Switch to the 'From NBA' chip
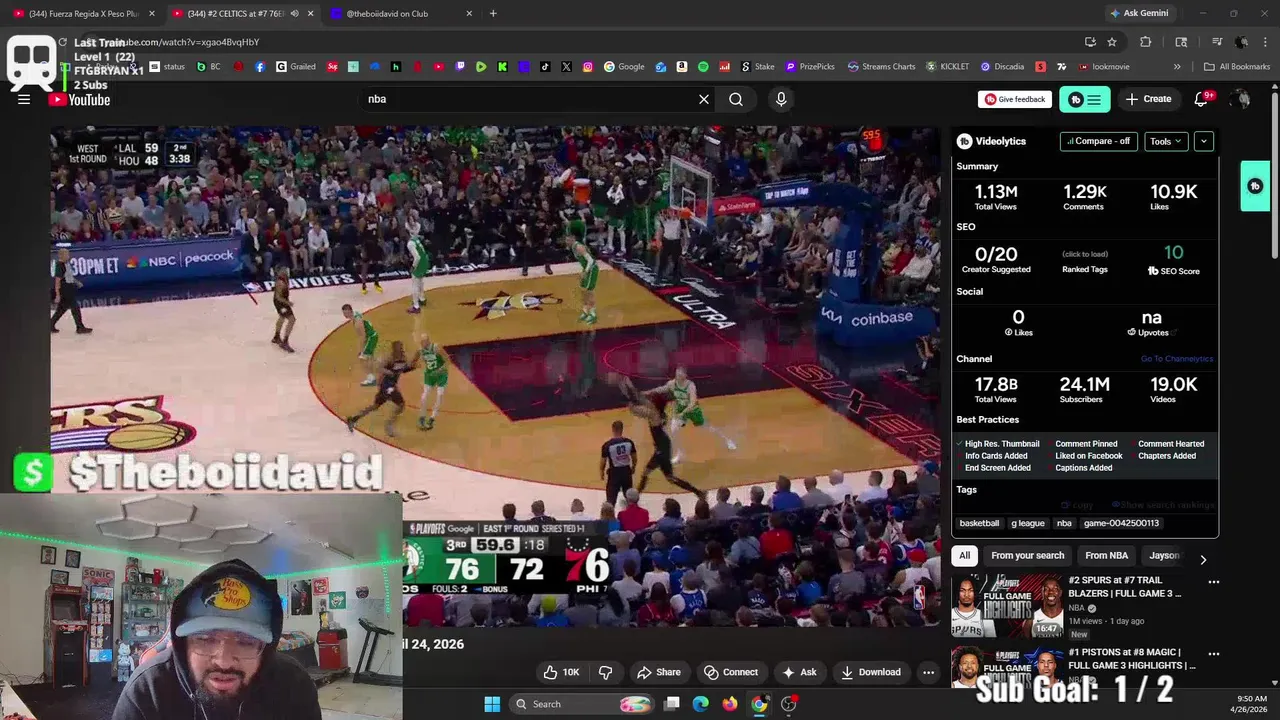The image size is (1280, 720). [x=1106, y=555]
